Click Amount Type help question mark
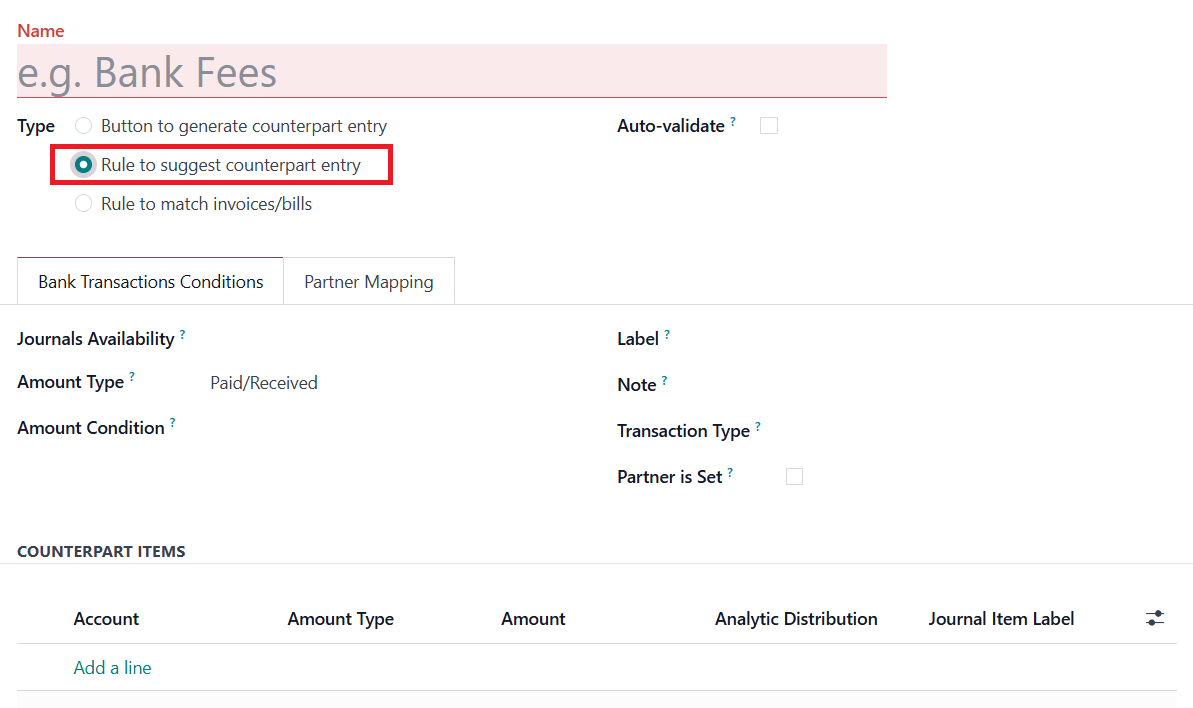Screen dimensions: 1193x708 pyautogui.click(x=132, y=377)
